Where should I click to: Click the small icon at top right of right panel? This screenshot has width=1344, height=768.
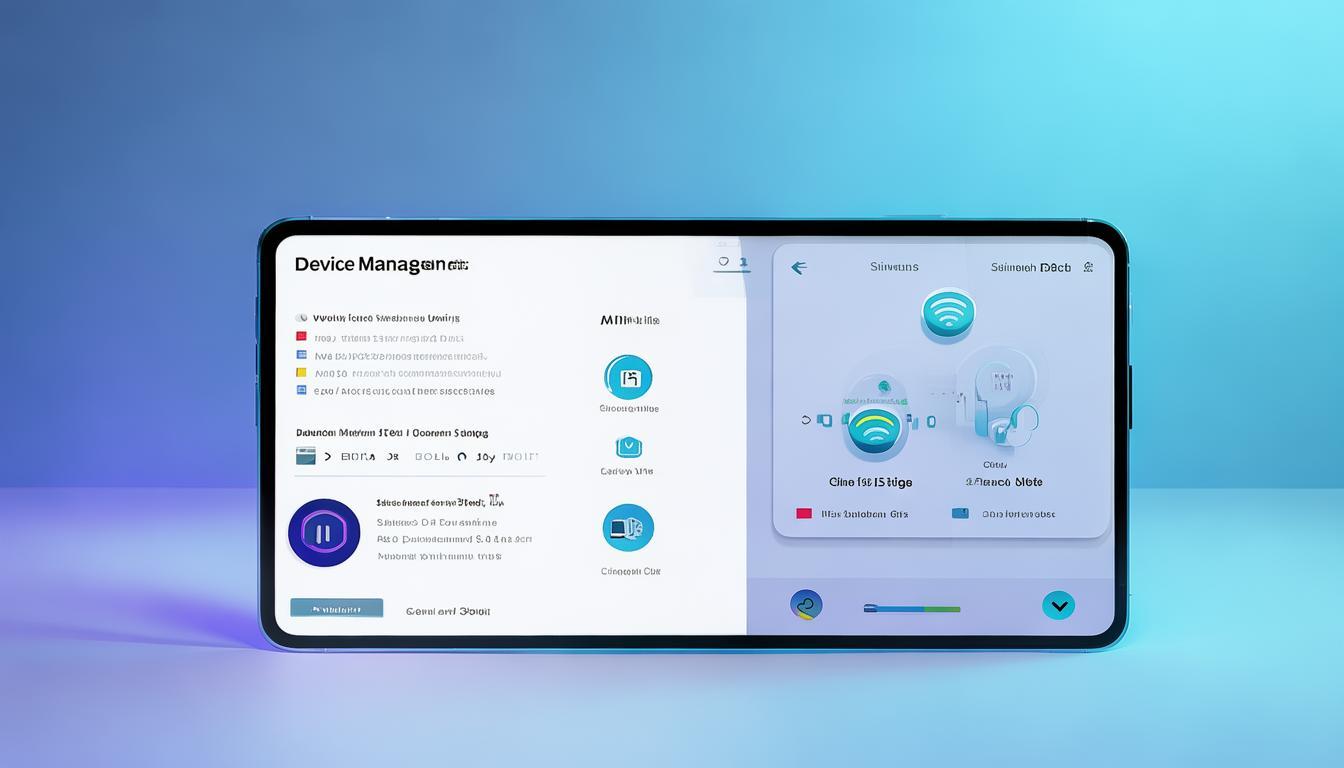[x=1088, y=267]
